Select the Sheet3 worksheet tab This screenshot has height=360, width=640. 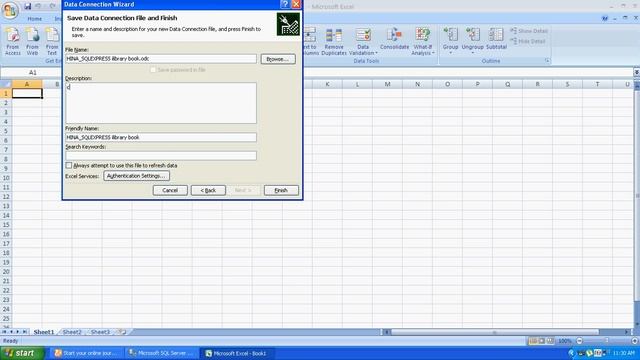100,332
